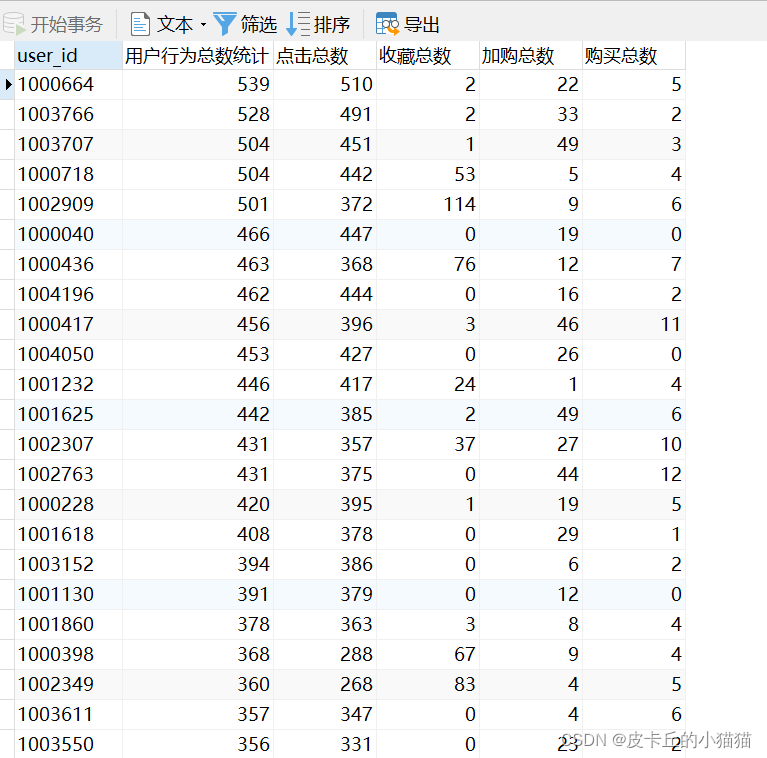Click the current-row marker beside 1000664
The height and width of the screenshot is (758, 767).
[7, 85]
